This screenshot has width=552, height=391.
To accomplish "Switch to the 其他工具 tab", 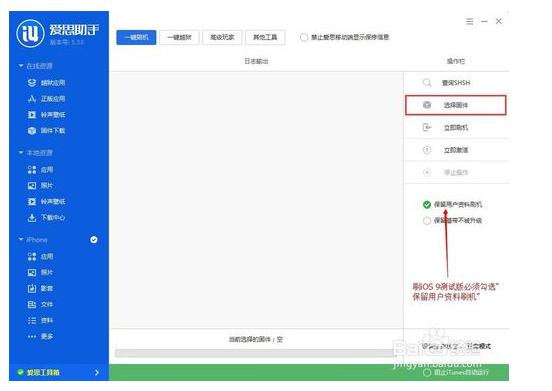I will pos(265,37).
